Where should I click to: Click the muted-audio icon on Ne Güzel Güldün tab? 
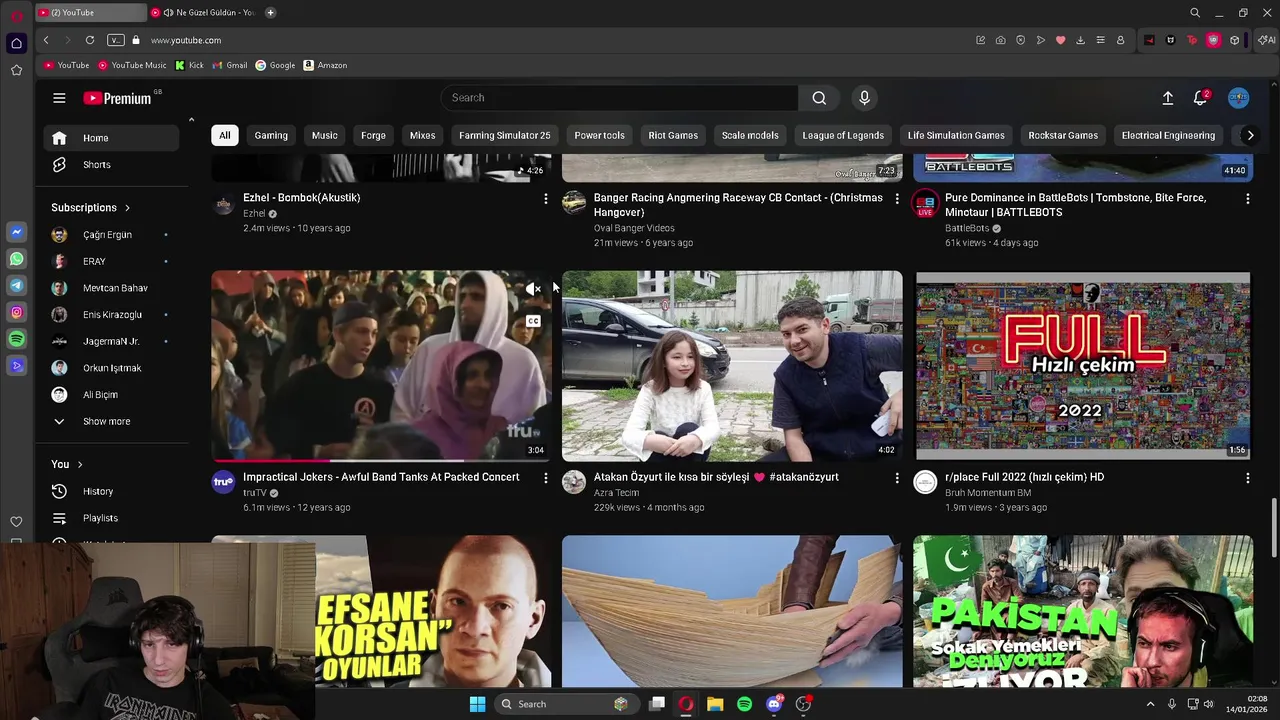point(169,13)
